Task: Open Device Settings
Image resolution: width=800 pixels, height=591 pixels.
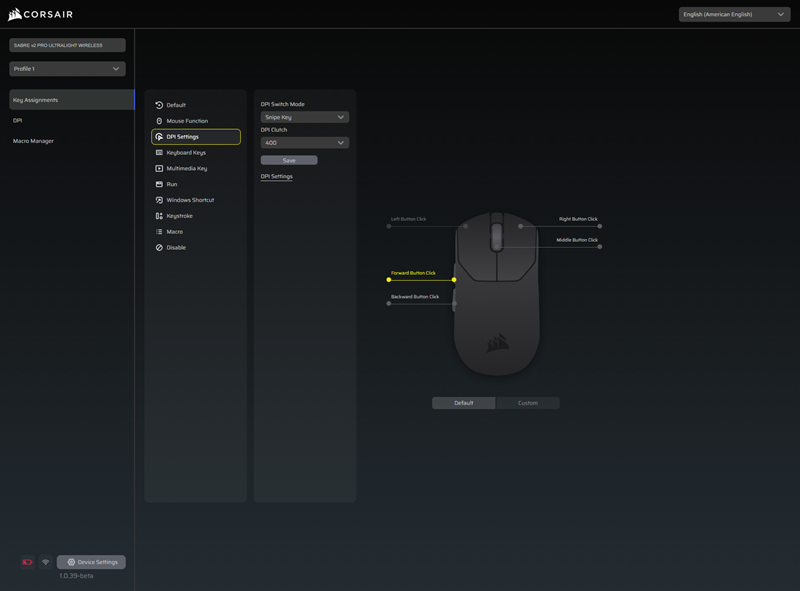Action: click(x=91, y=562)
